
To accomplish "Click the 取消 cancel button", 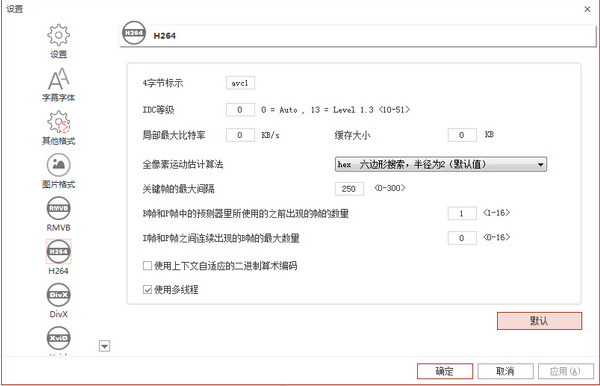I will point(505,371).
